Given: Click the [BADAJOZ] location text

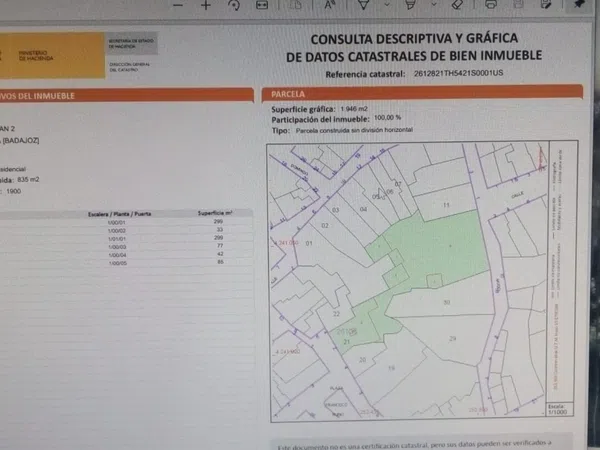Looking at the screenshot, I should (21, 140).
